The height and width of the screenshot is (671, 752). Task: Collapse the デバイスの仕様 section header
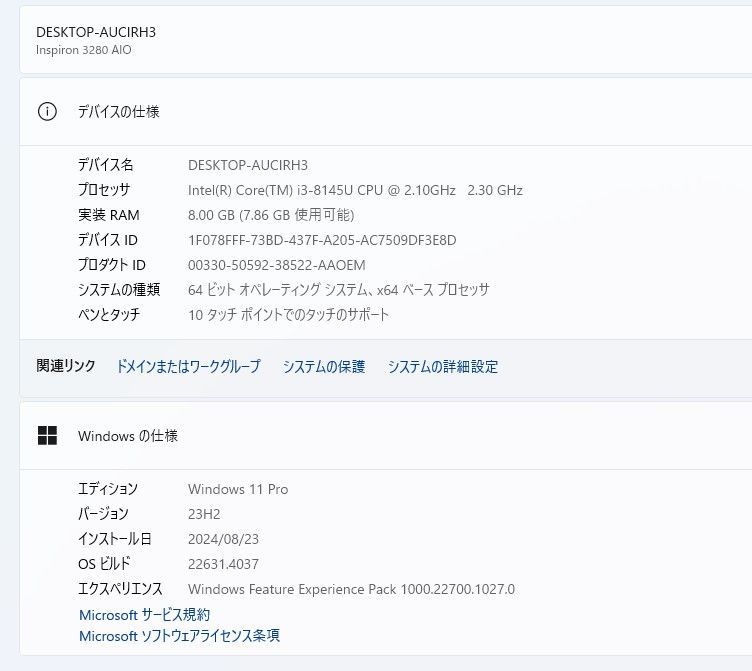click(x=386, y=112)
